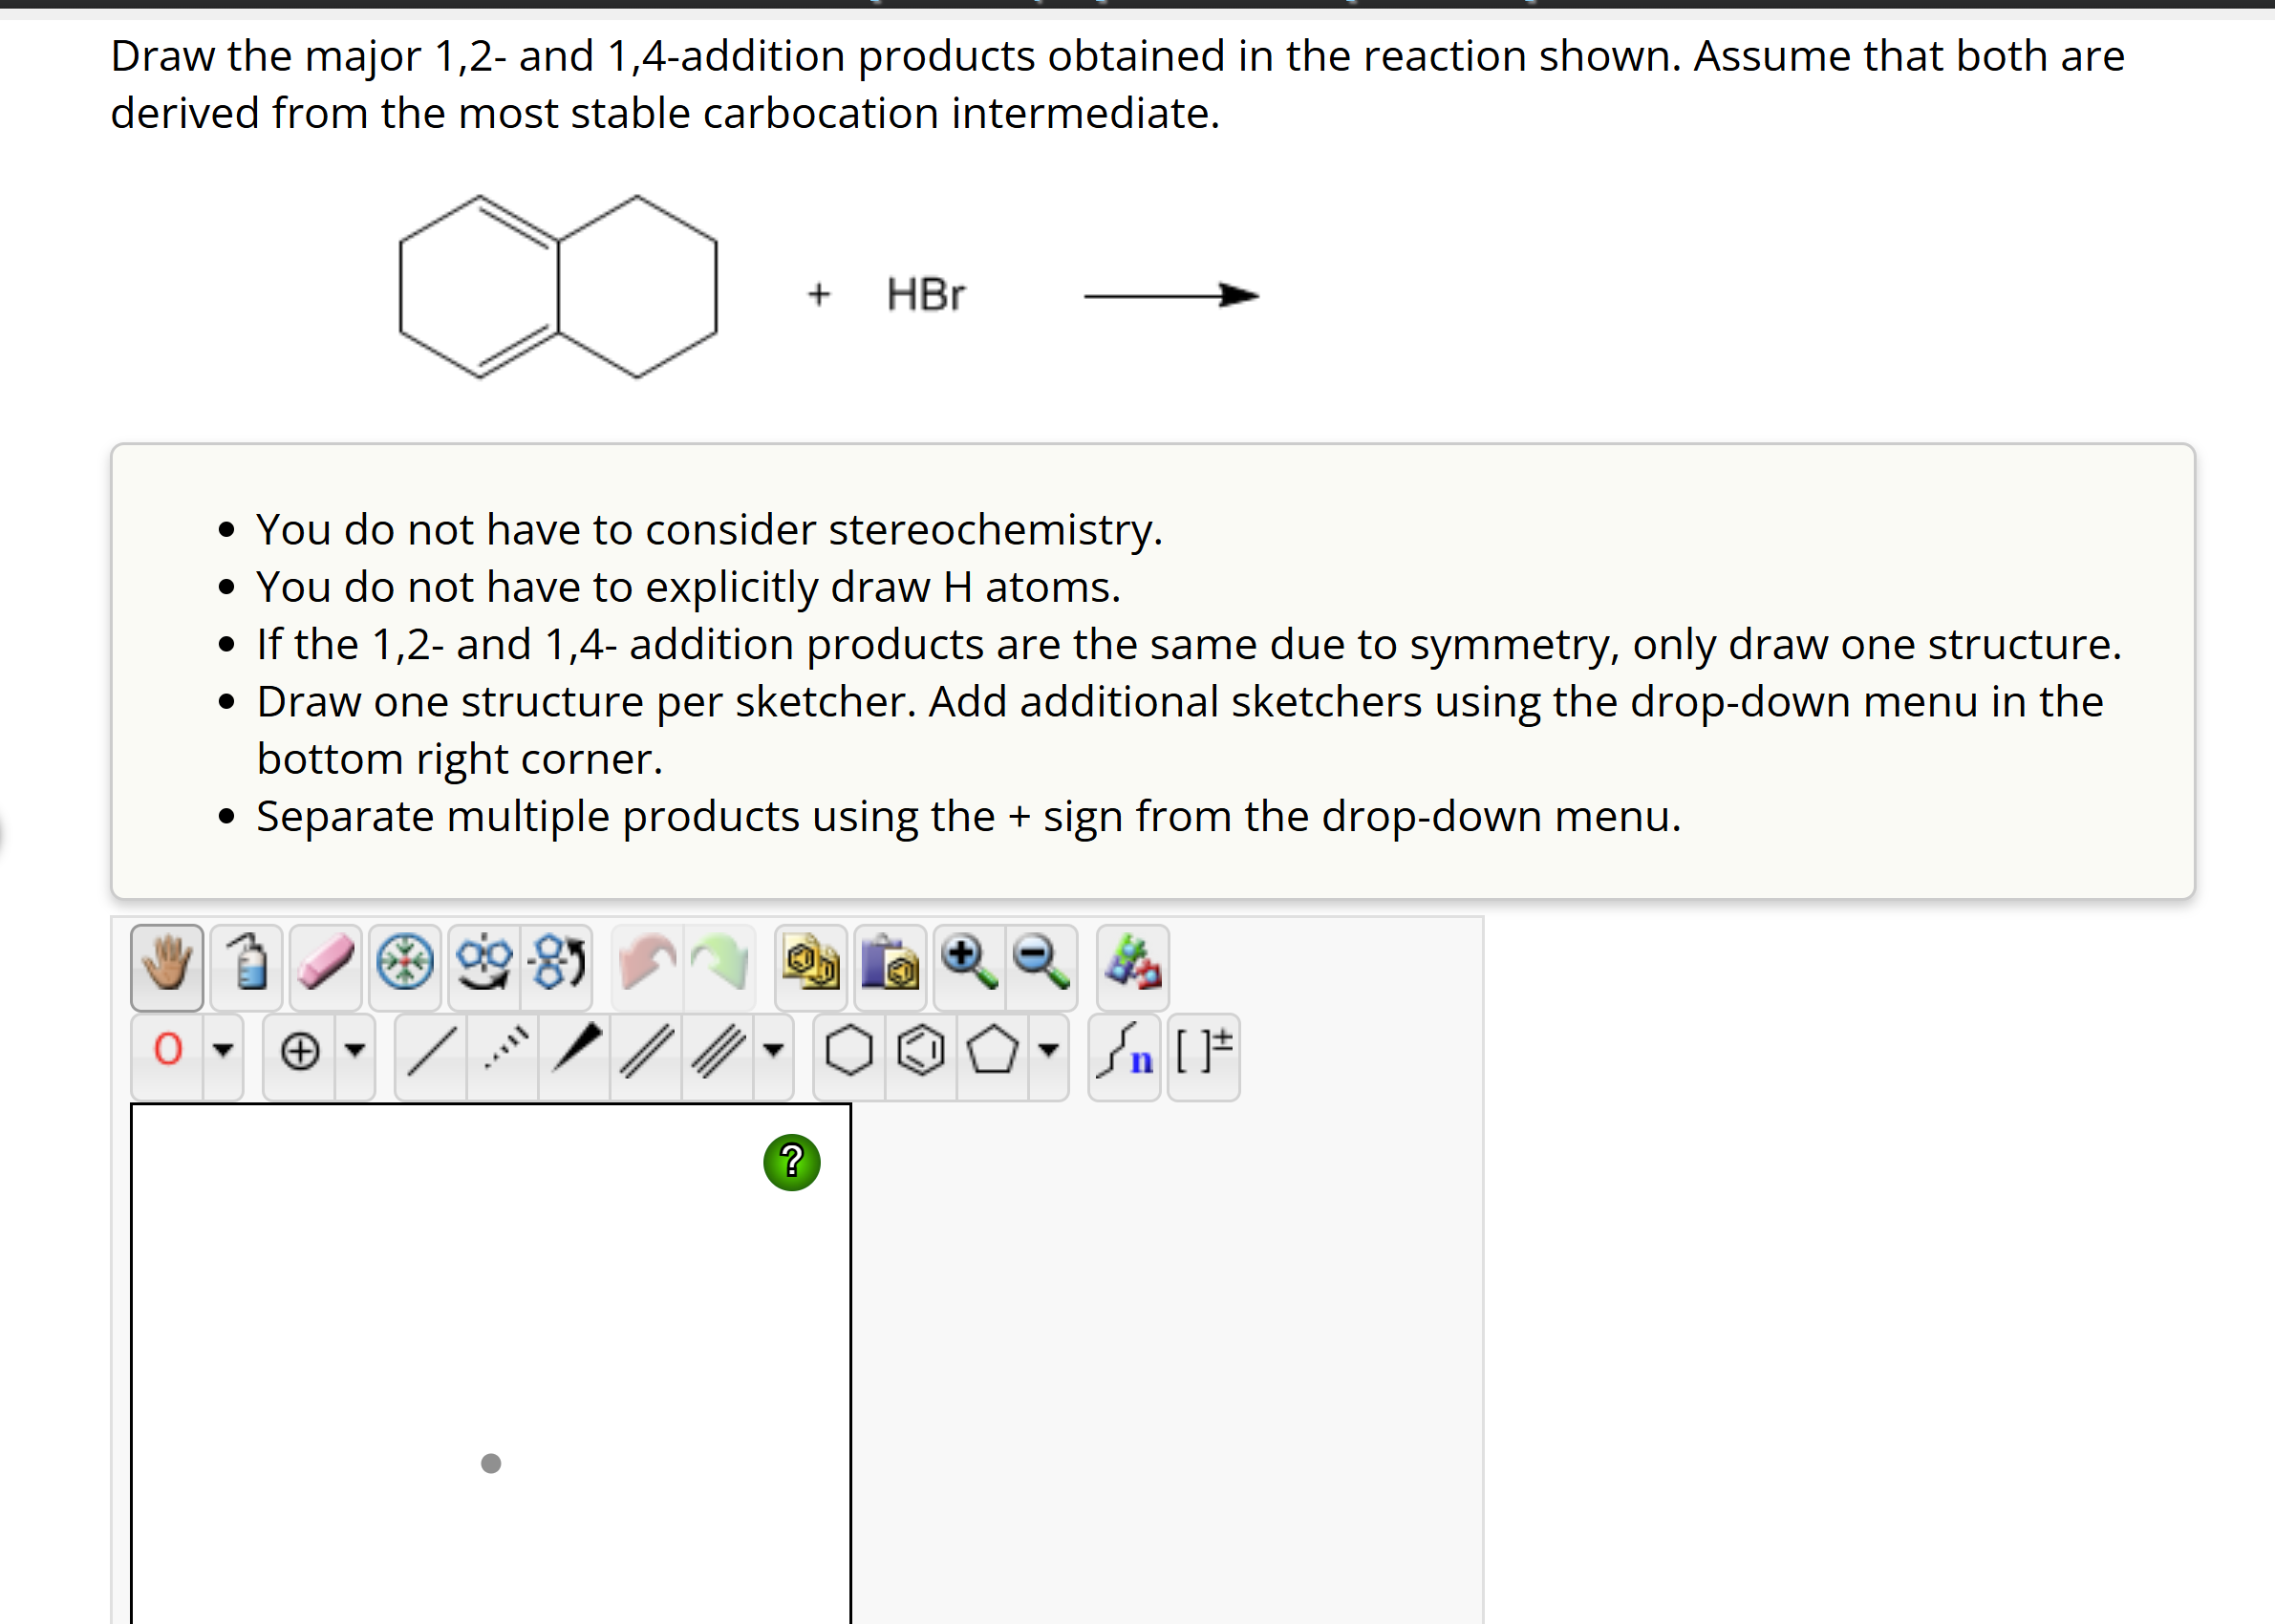Image resolution: width=2275 pixels, height=1624 pixels.
Task: Open the atom element dropdown next to O
Action: (x=222, y=1052)
